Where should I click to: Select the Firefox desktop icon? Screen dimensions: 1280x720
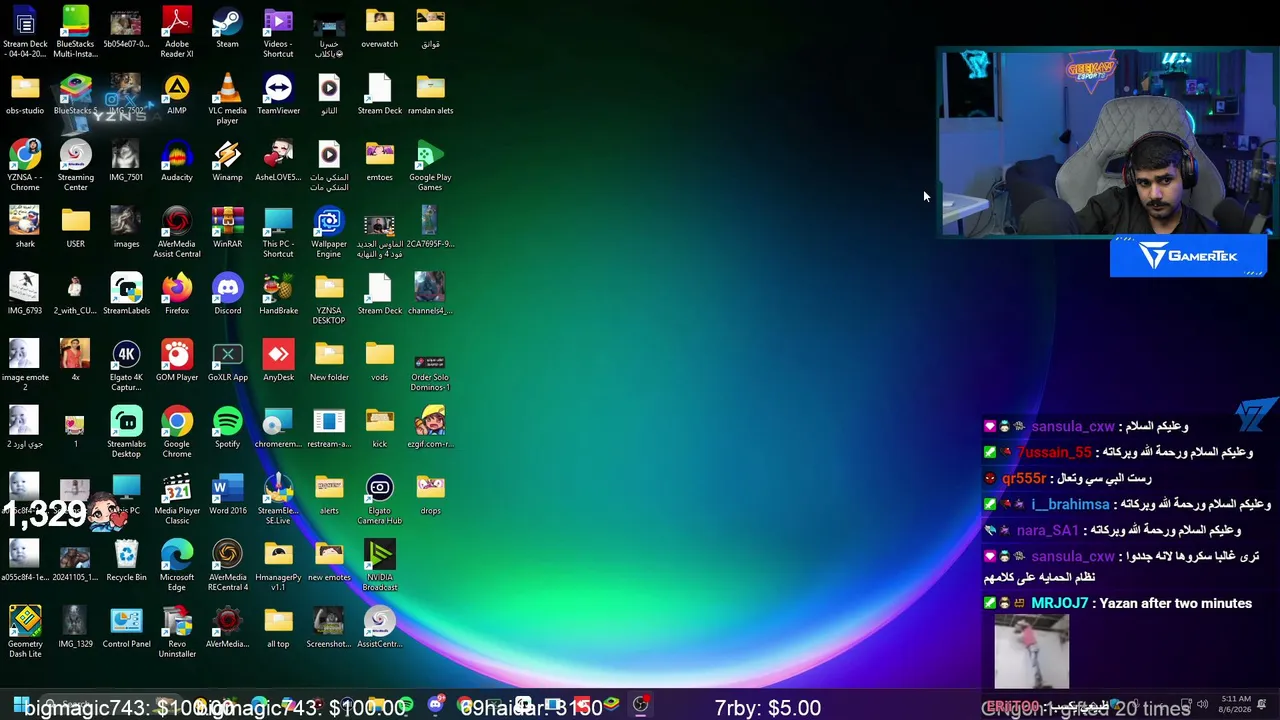pos(177,294)
